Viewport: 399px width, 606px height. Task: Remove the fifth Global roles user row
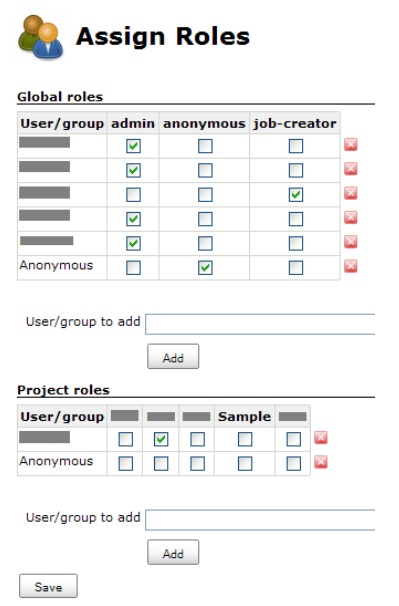coord(350,242)
